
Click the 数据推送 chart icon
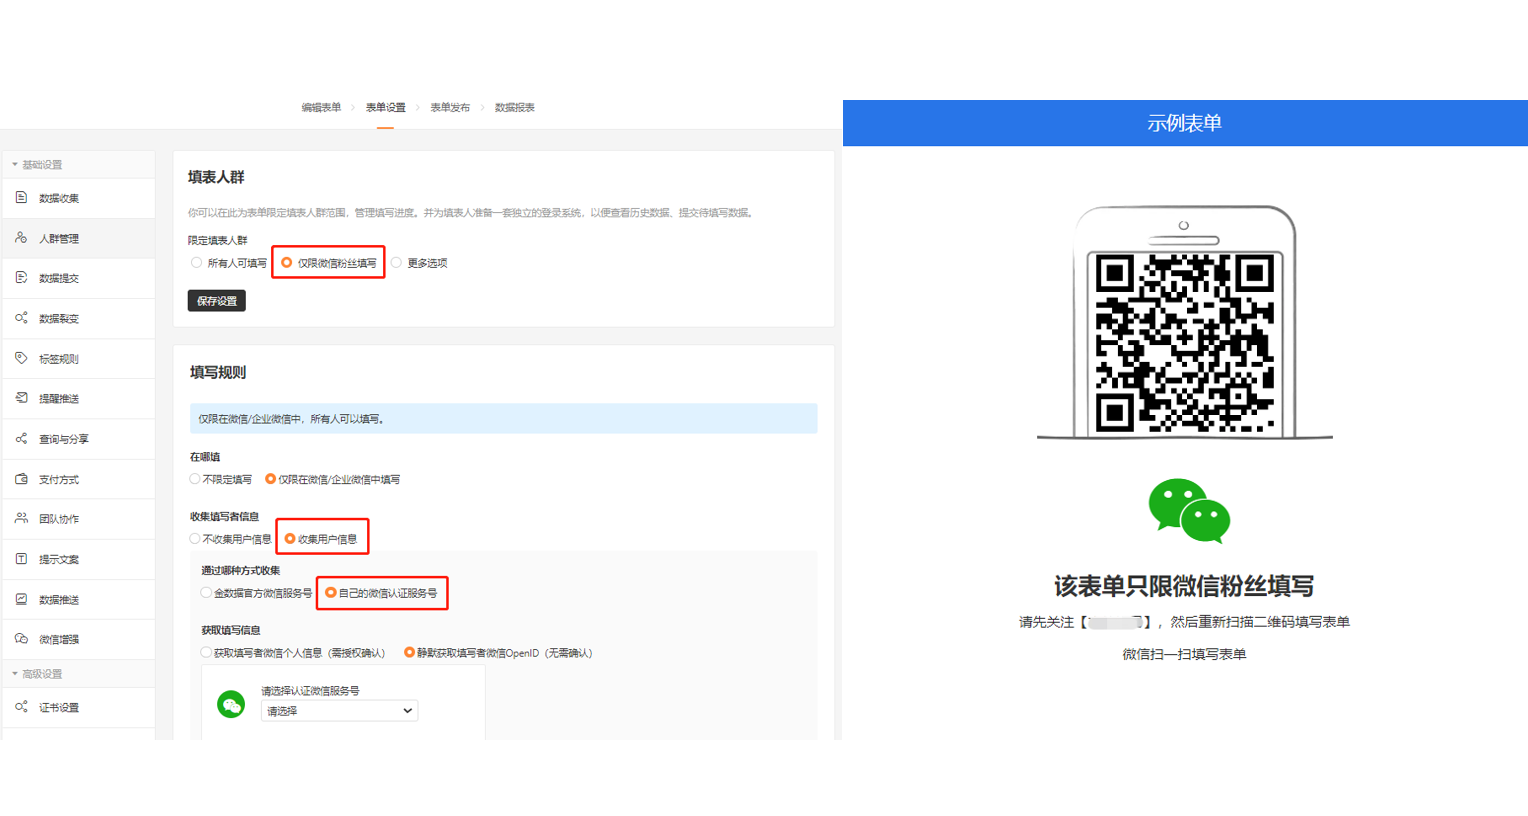pos(21,599)
